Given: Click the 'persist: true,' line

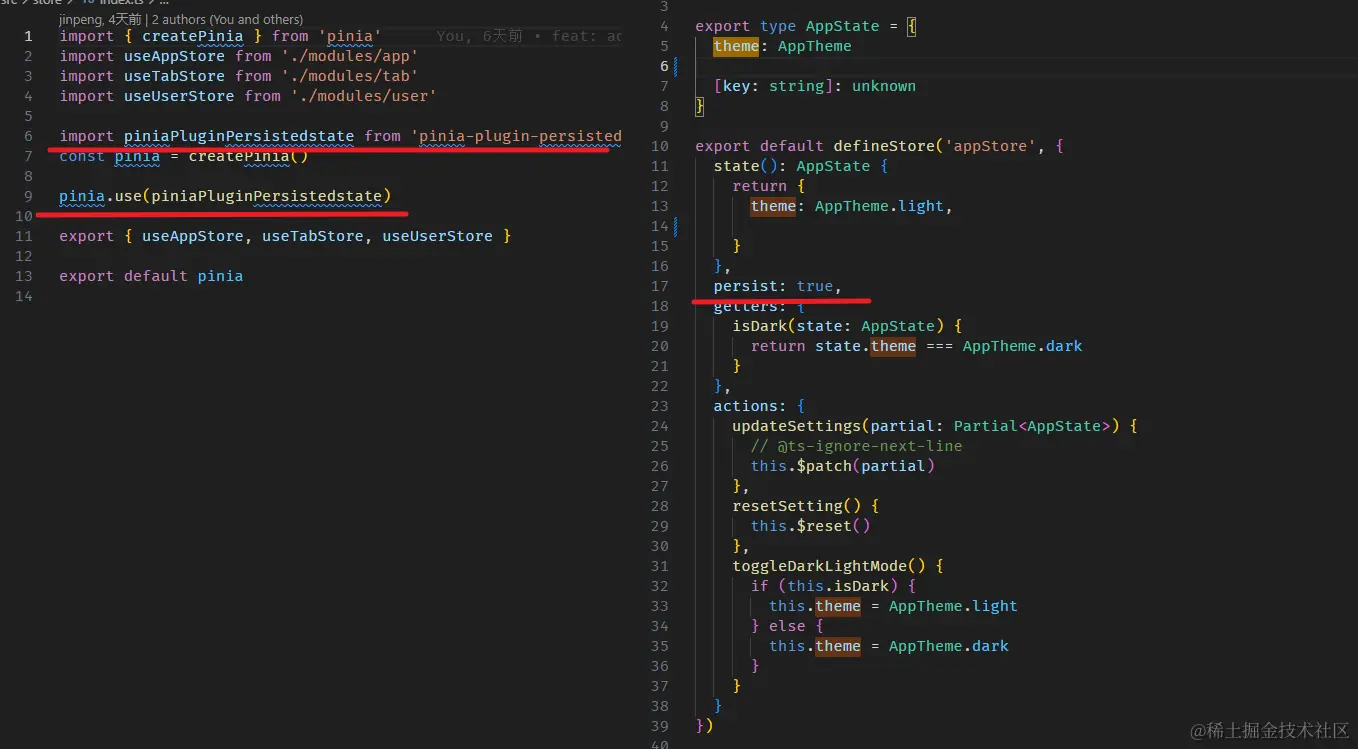Looking at the screenshot, I should (x=778, y=286).
